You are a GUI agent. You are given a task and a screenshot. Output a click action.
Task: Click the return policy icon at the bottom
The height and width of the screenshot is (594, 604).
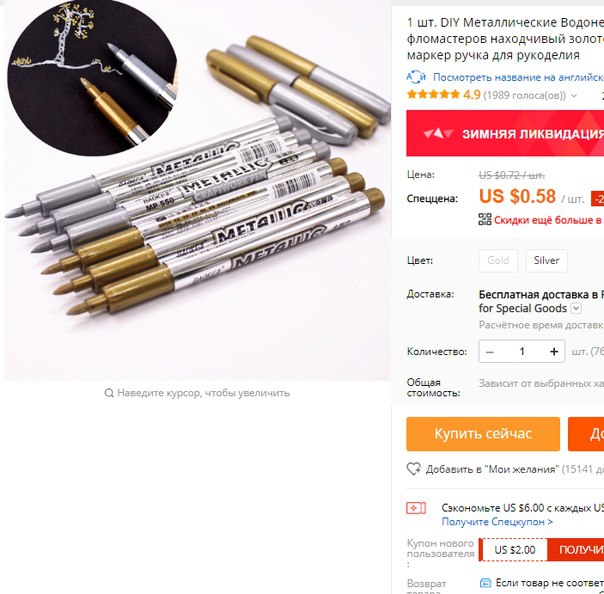(x=485, y=583)
